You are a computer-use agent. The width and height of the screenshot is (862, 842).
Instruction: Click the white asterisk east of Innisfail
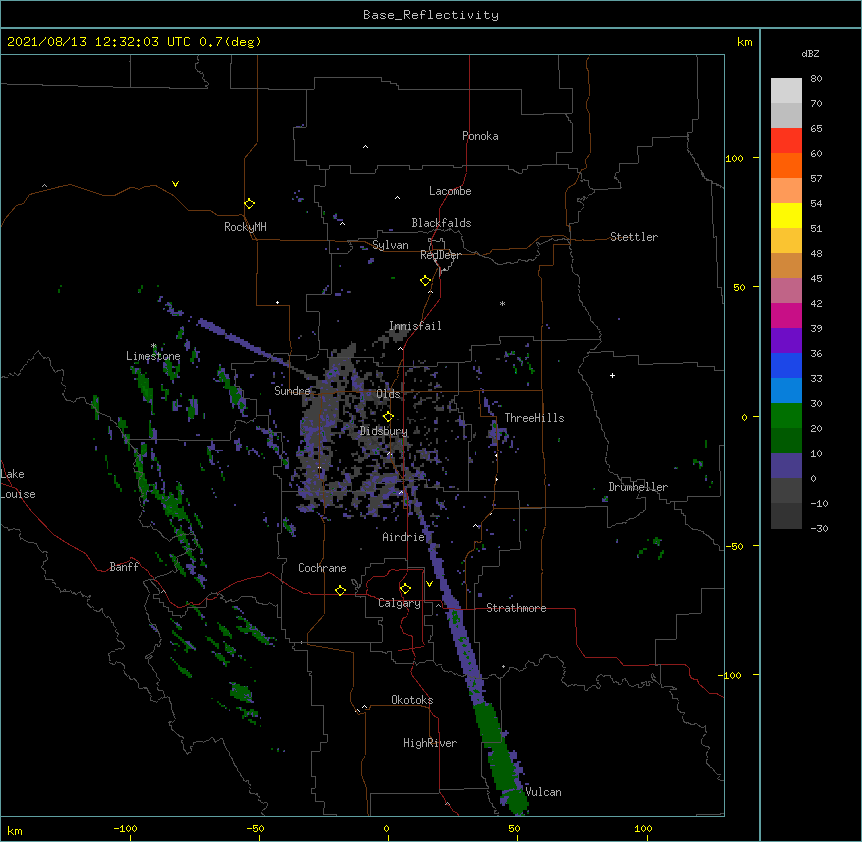point(502,303)
